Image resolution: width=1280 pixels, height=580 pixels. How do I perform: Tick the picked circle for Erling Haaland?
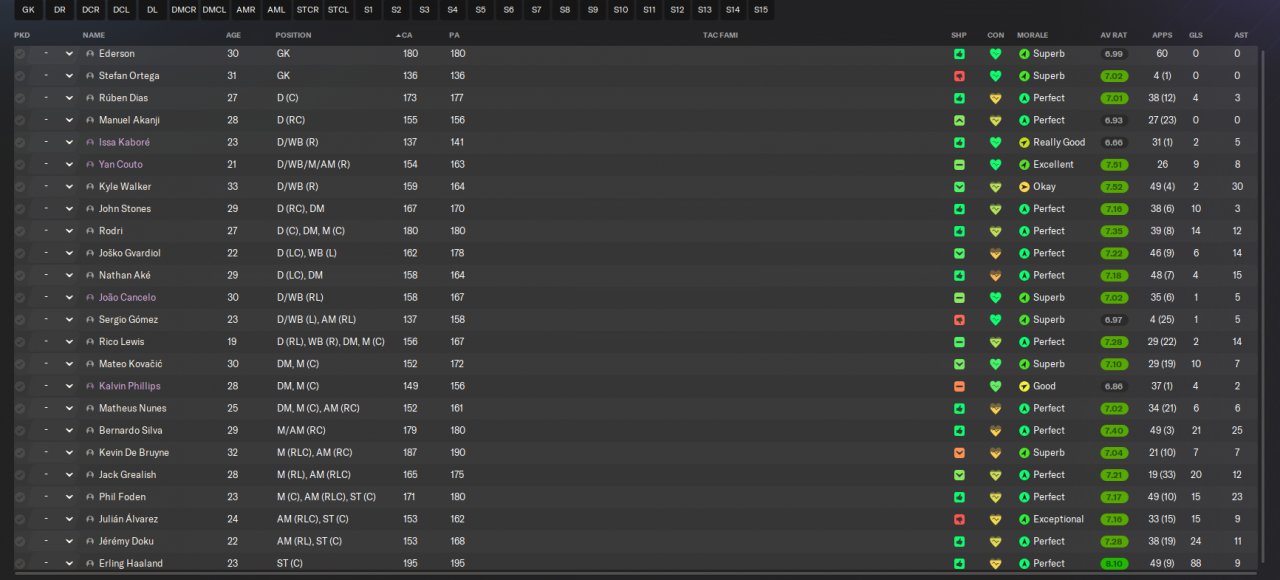click(x=20, y=564)
